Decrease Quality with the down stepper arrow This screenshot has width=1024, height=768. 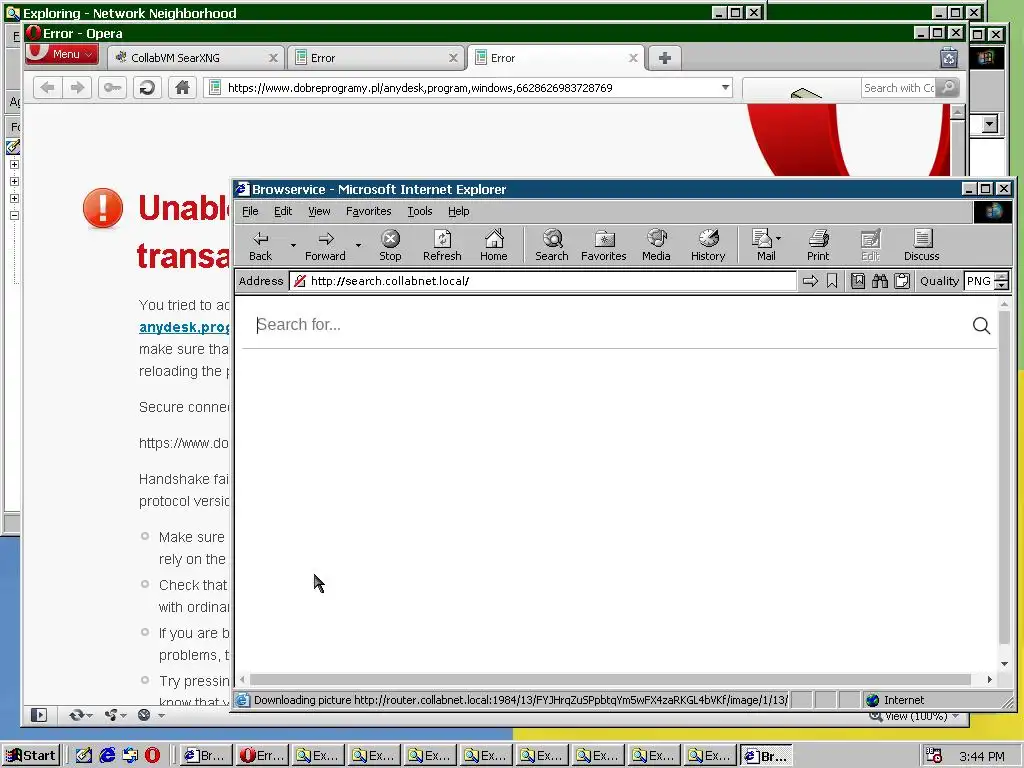click(x=1001, y=285)
